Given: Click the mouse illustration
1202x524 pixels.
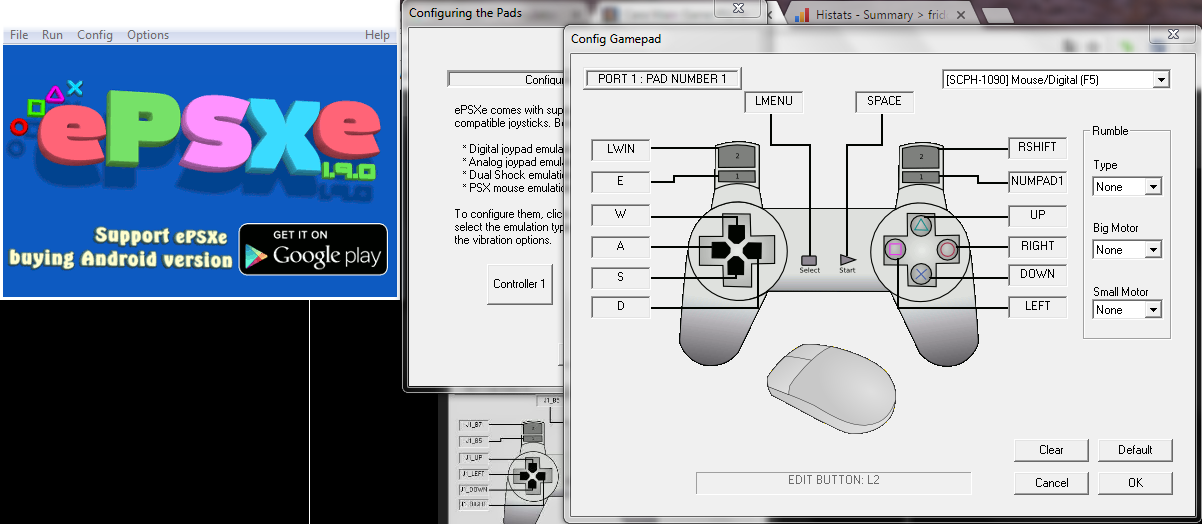Looking at the screenshot, I should point(832,388).
